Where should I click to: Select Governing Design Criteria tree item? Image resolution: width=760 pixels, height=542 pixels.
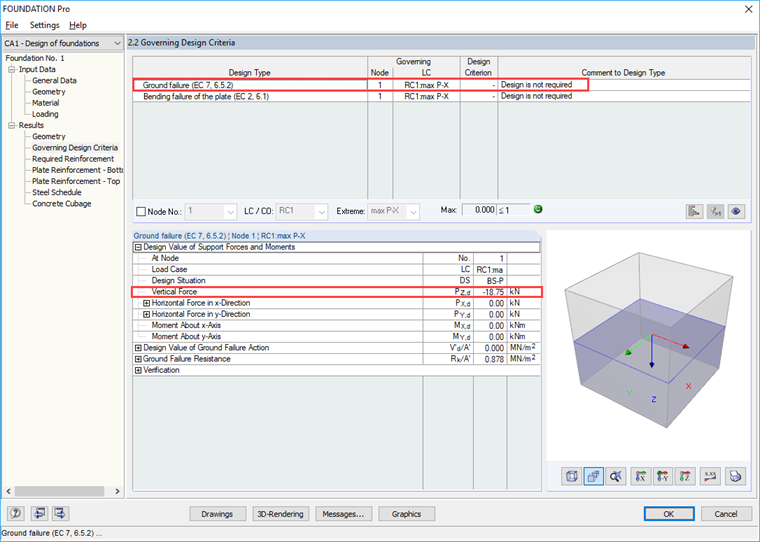(75, 147)
